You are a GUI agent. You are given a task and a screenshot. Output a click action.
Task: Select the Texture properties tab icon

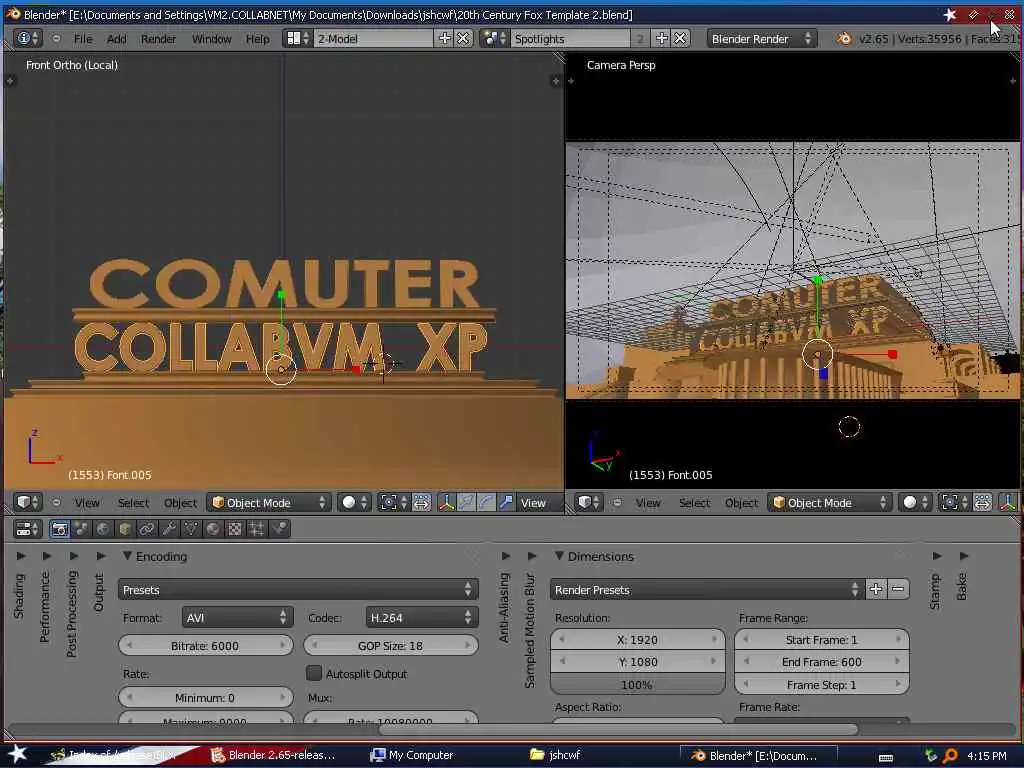[x=234, y=529]
